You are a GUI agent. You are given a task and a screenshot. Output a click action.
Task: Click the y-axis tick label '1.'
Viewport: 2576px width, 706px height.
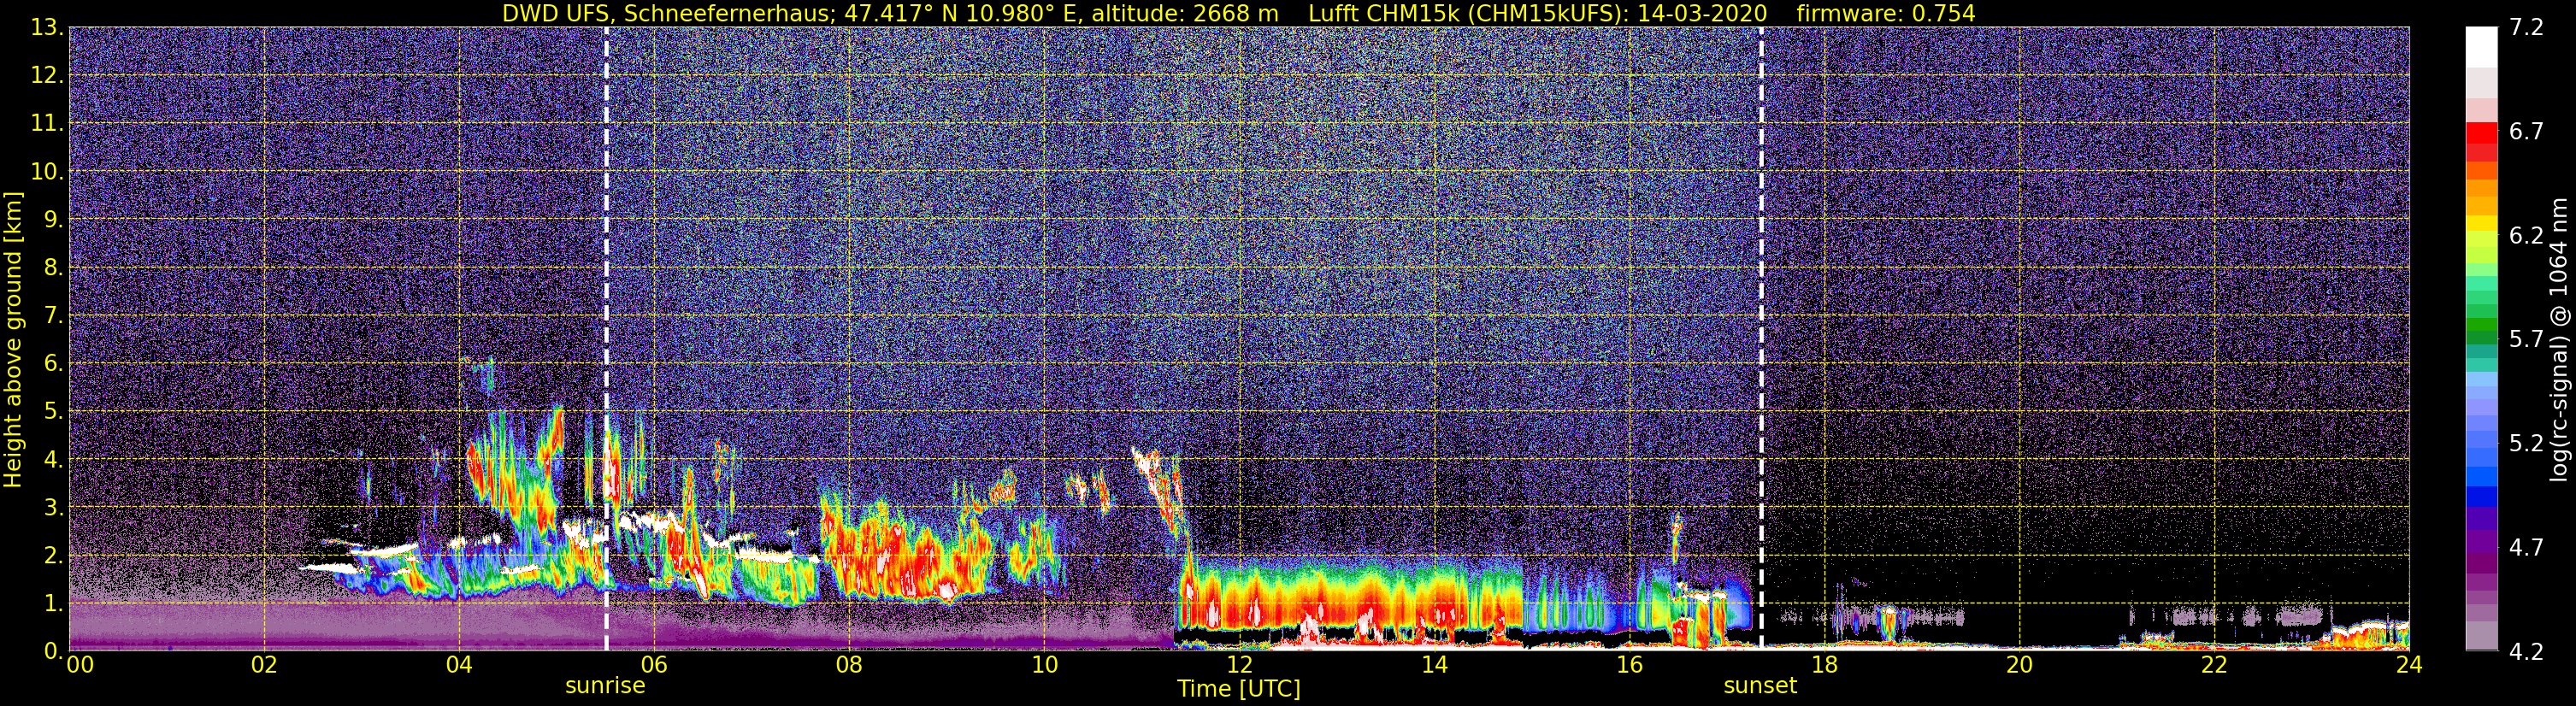pyautogui.click(x=53, y=604)
